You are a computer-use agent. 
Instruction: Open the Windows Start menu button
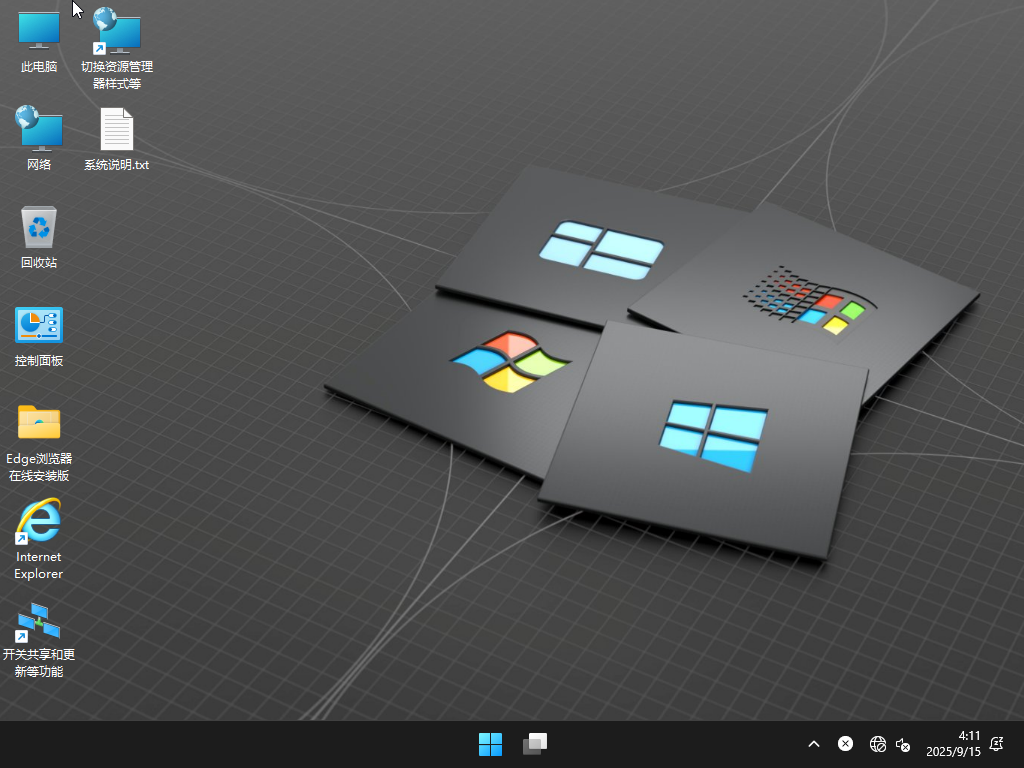tap(490, 744)
